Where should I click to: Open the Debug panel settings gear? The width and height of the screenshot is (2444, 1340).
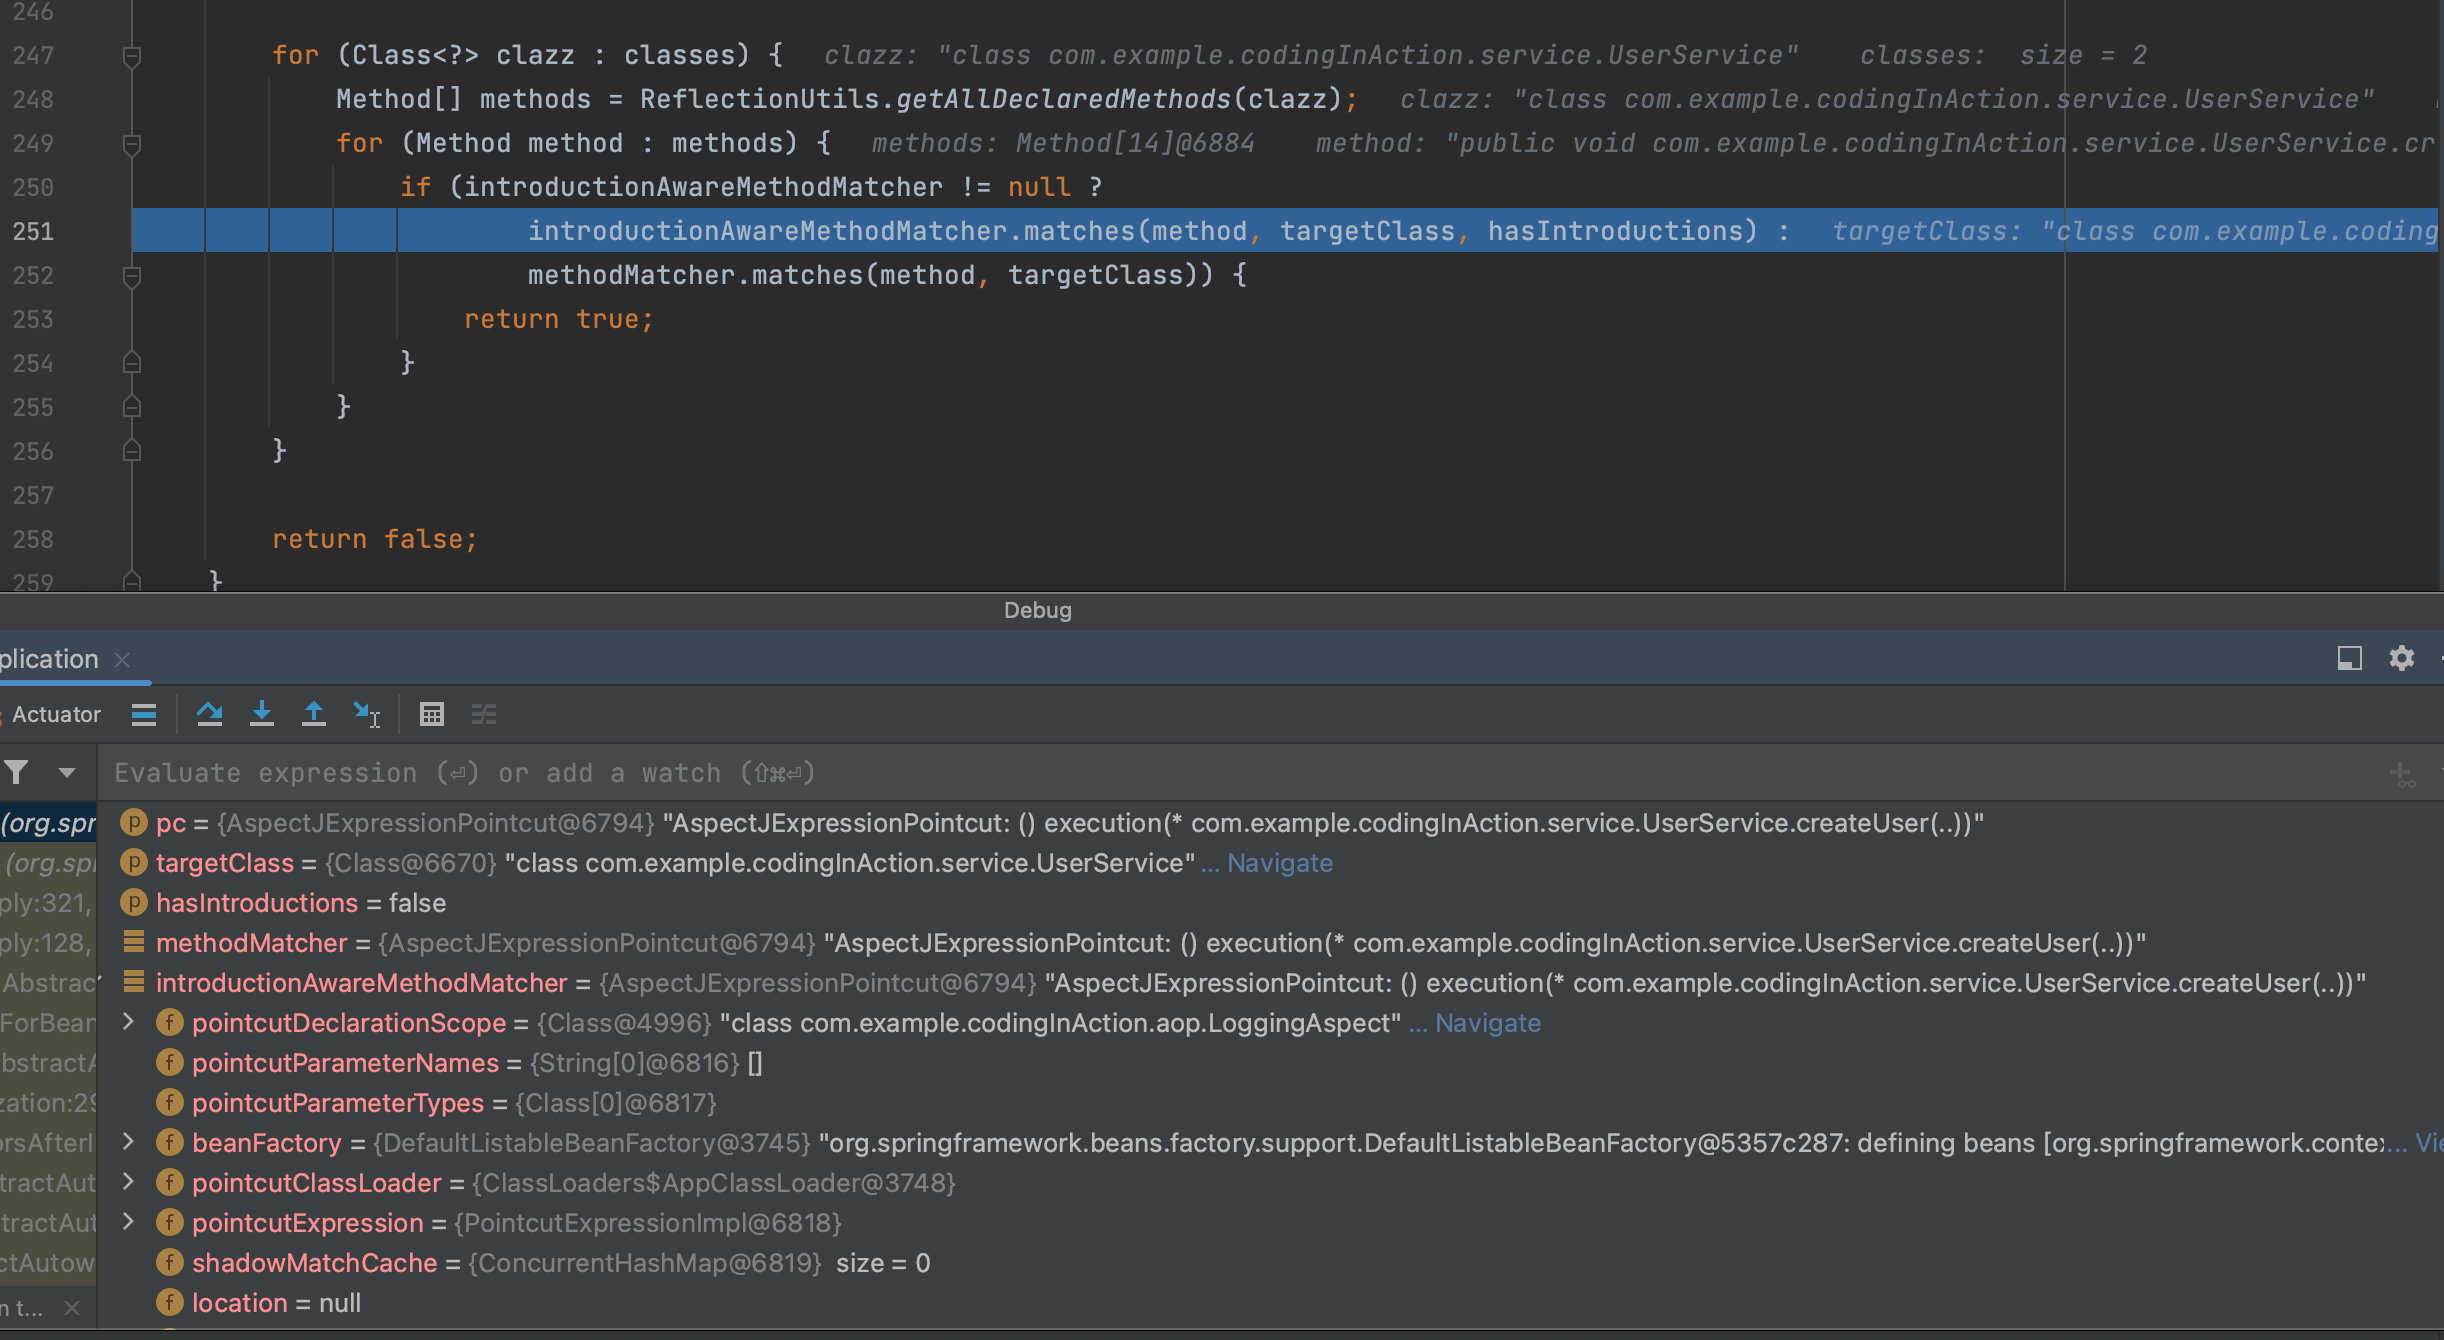pos(2401,658)
